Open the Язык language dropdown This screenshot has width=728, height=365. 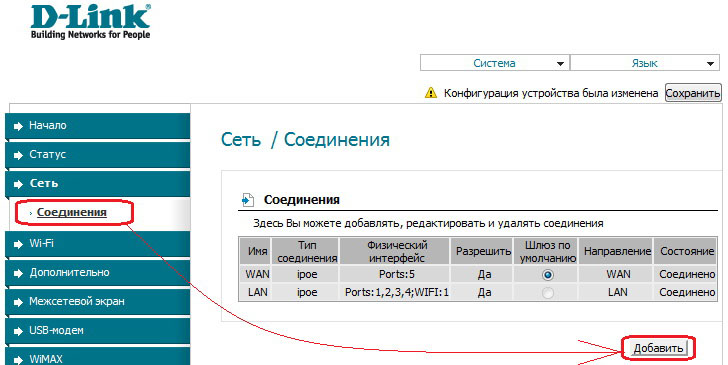pyautogui.click(x=645, y=63)
